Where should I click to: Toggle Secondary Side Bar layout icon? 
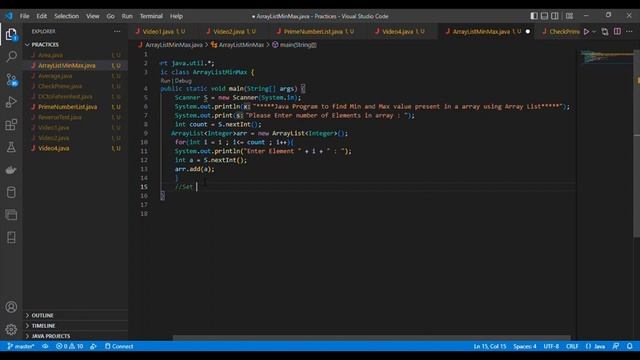[555, 16]
